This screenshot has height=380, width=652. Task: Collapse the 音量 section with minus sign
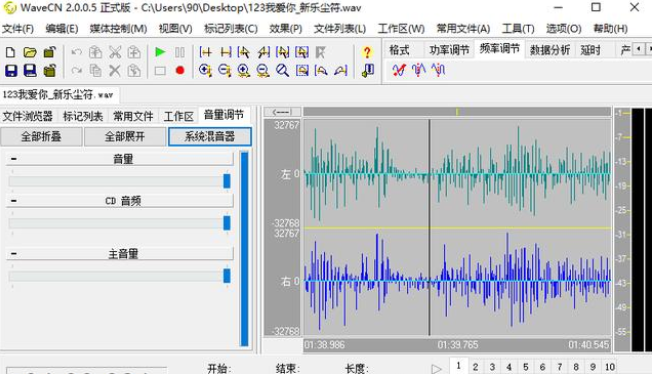click(x=14, y=159)
